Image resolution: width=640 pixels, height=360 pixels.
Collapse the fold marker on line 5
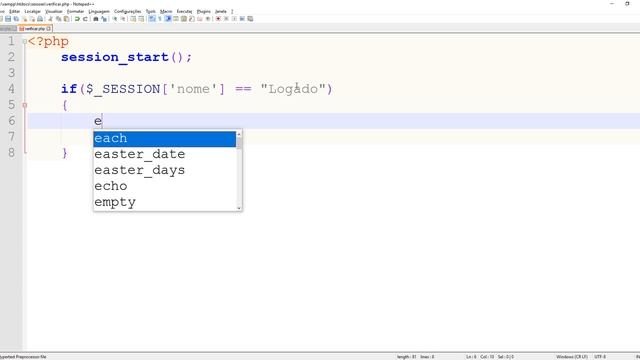24,105
